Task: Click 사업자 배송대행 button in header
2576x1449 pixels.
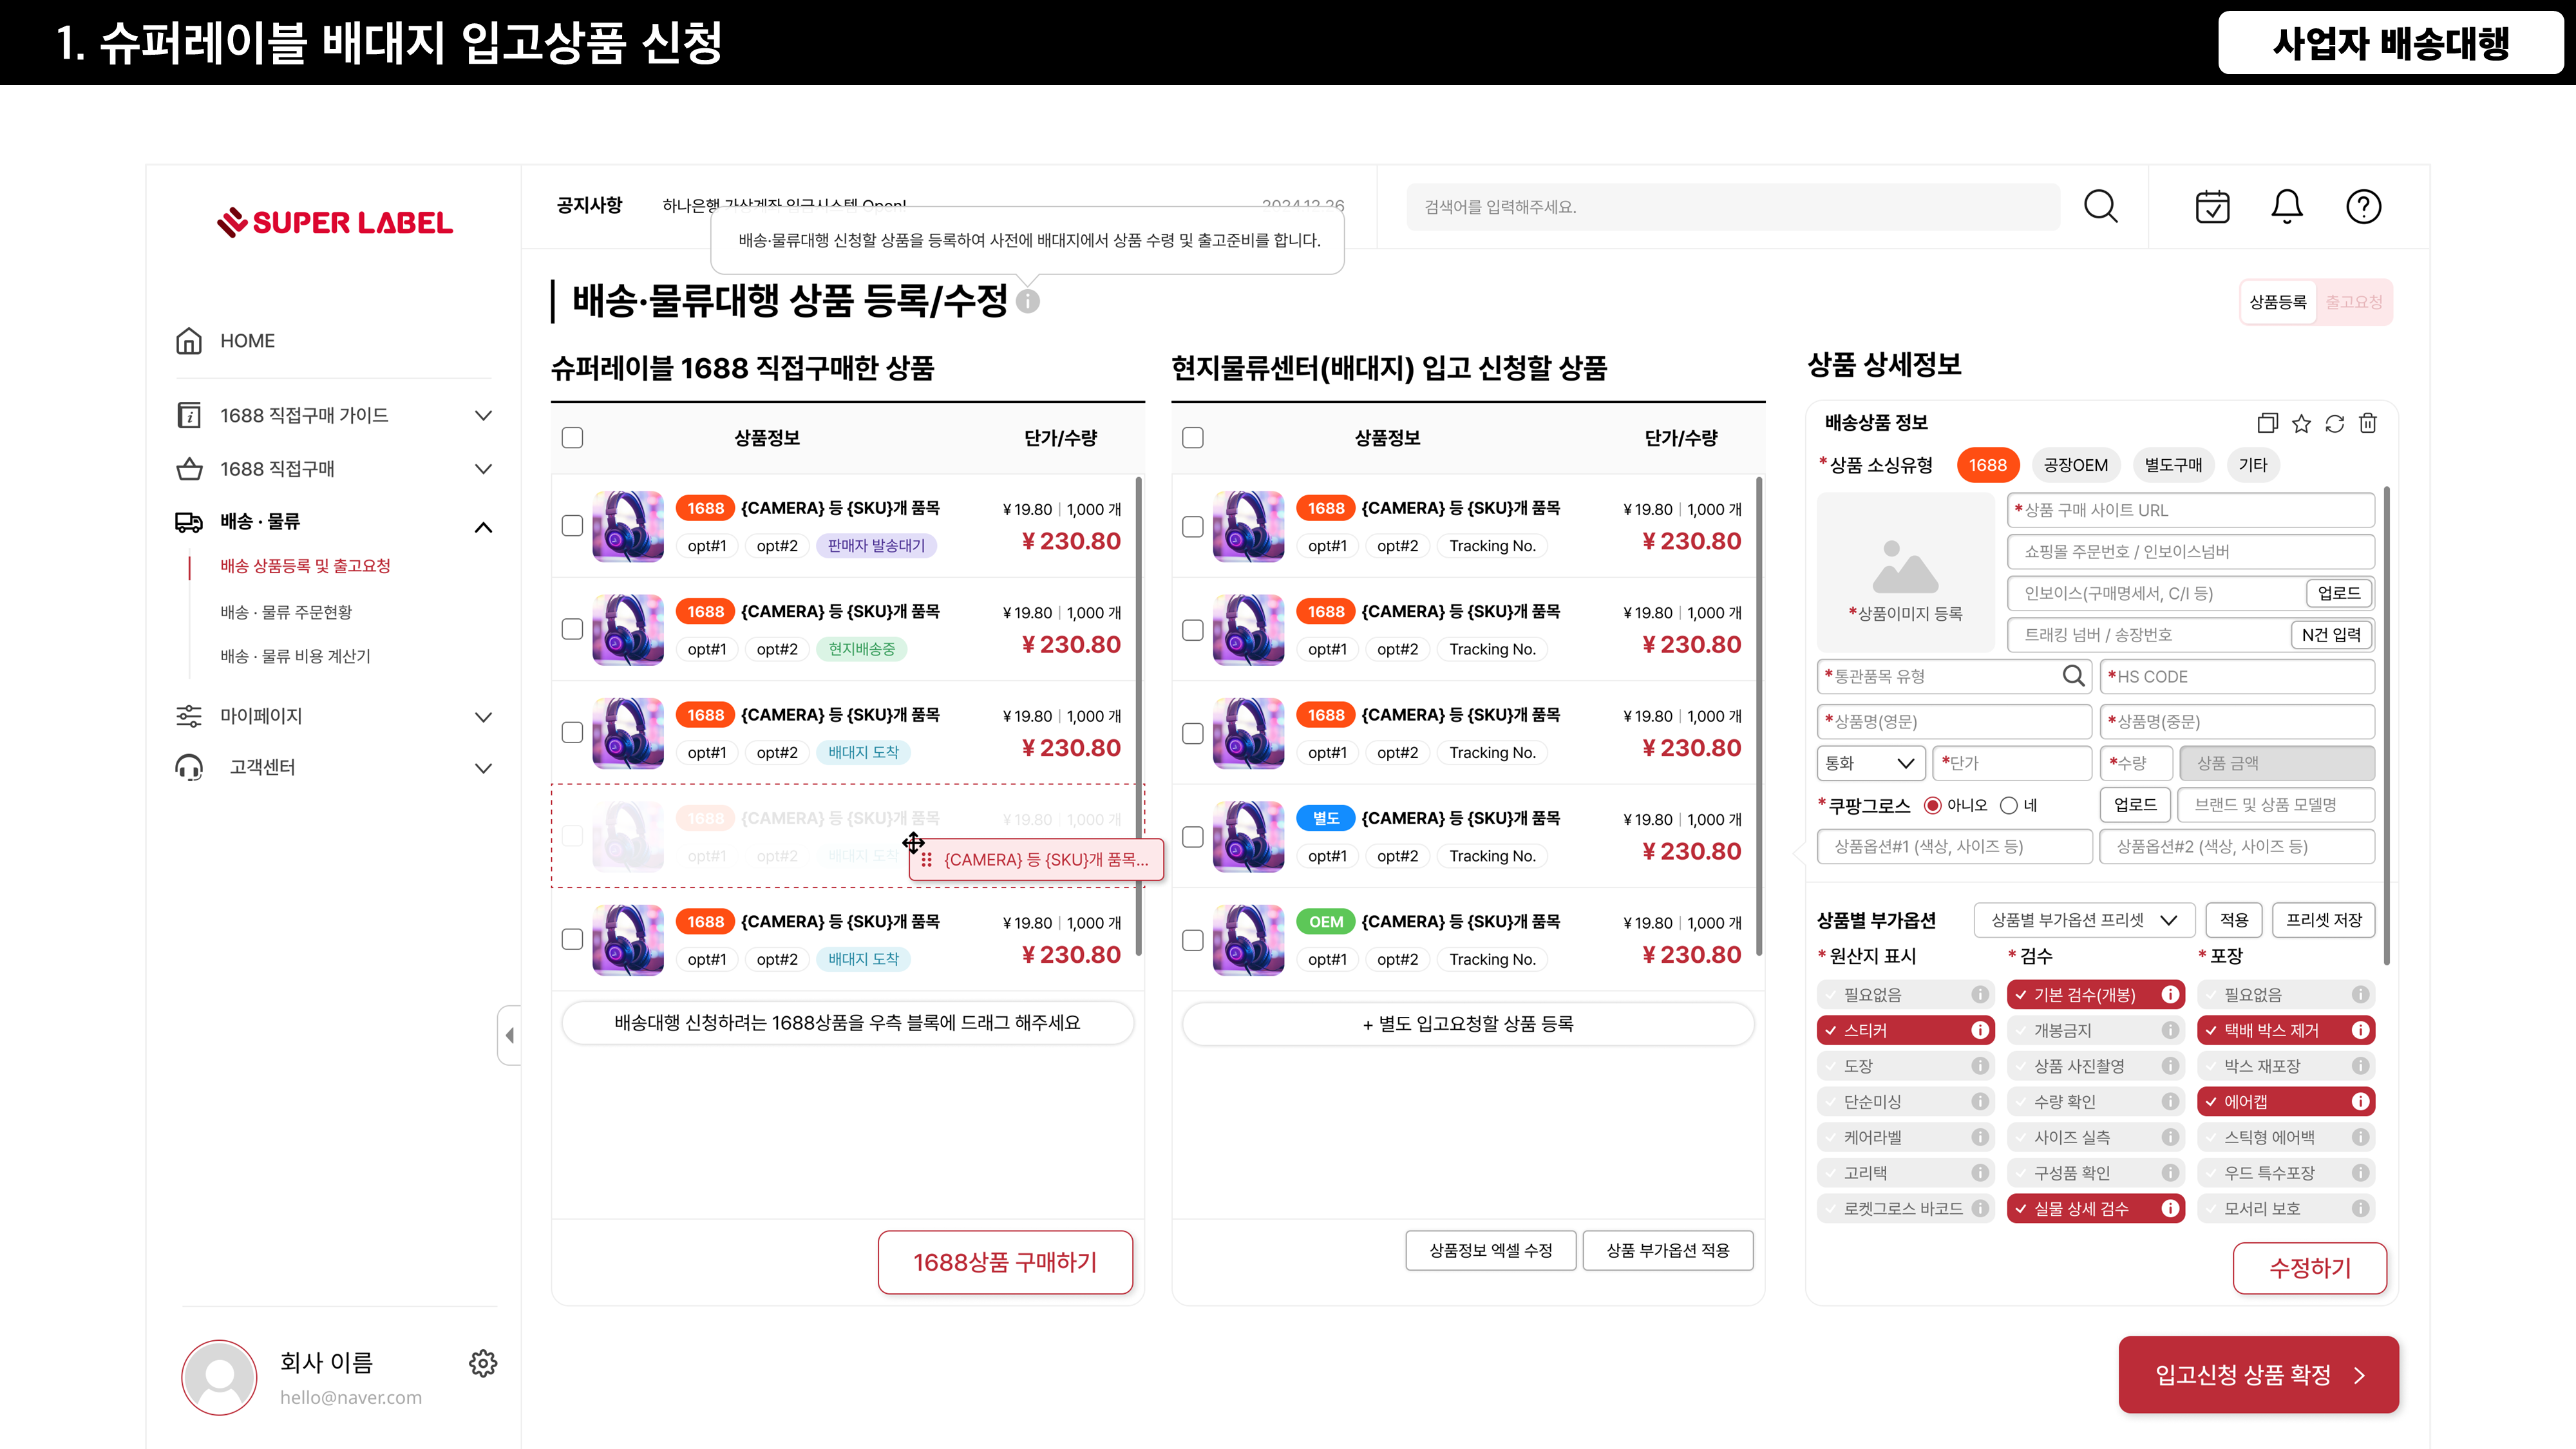Action: pyautogui.click(x=2390, y=42)
